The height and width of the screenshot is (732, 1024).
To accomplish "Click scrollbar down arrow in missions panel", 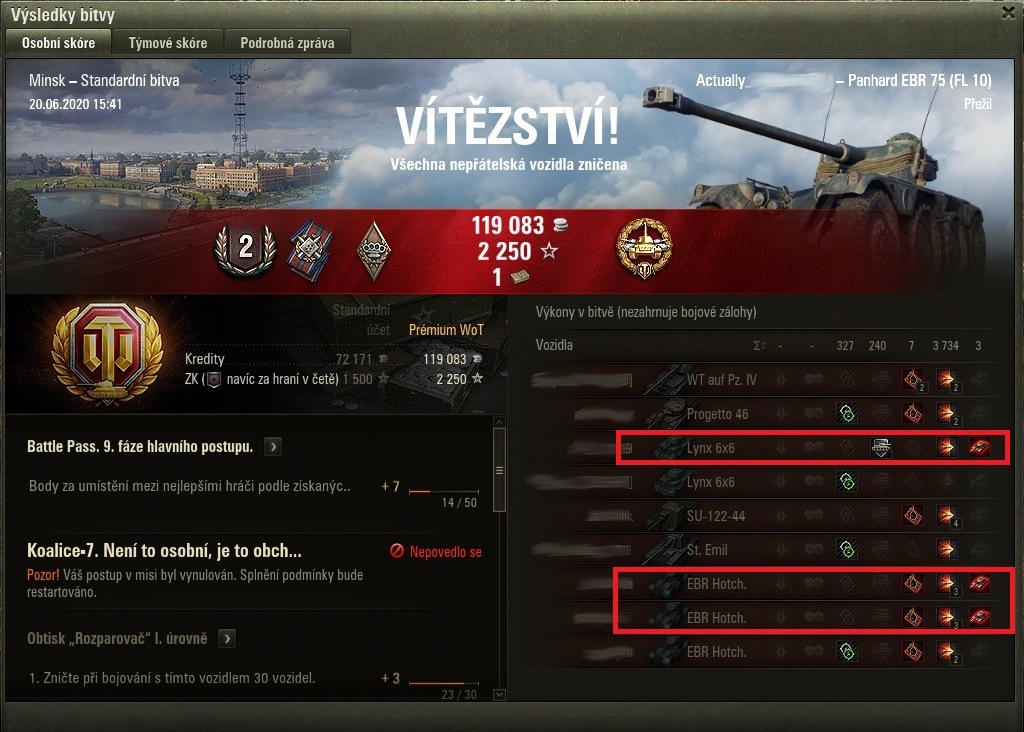I will (500, 694).
